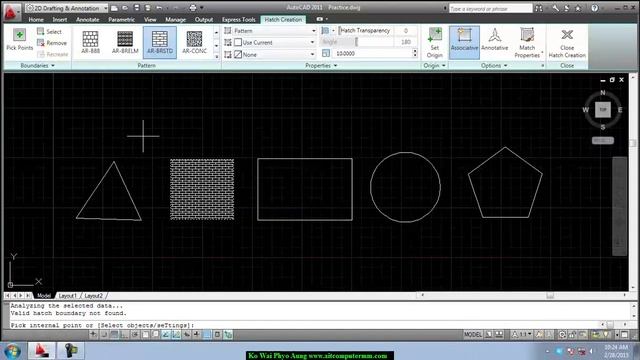This screenshot has width=640, height=360.
Task: Click the TOP face of the ViewCube
Action: [x=603, y=110]
